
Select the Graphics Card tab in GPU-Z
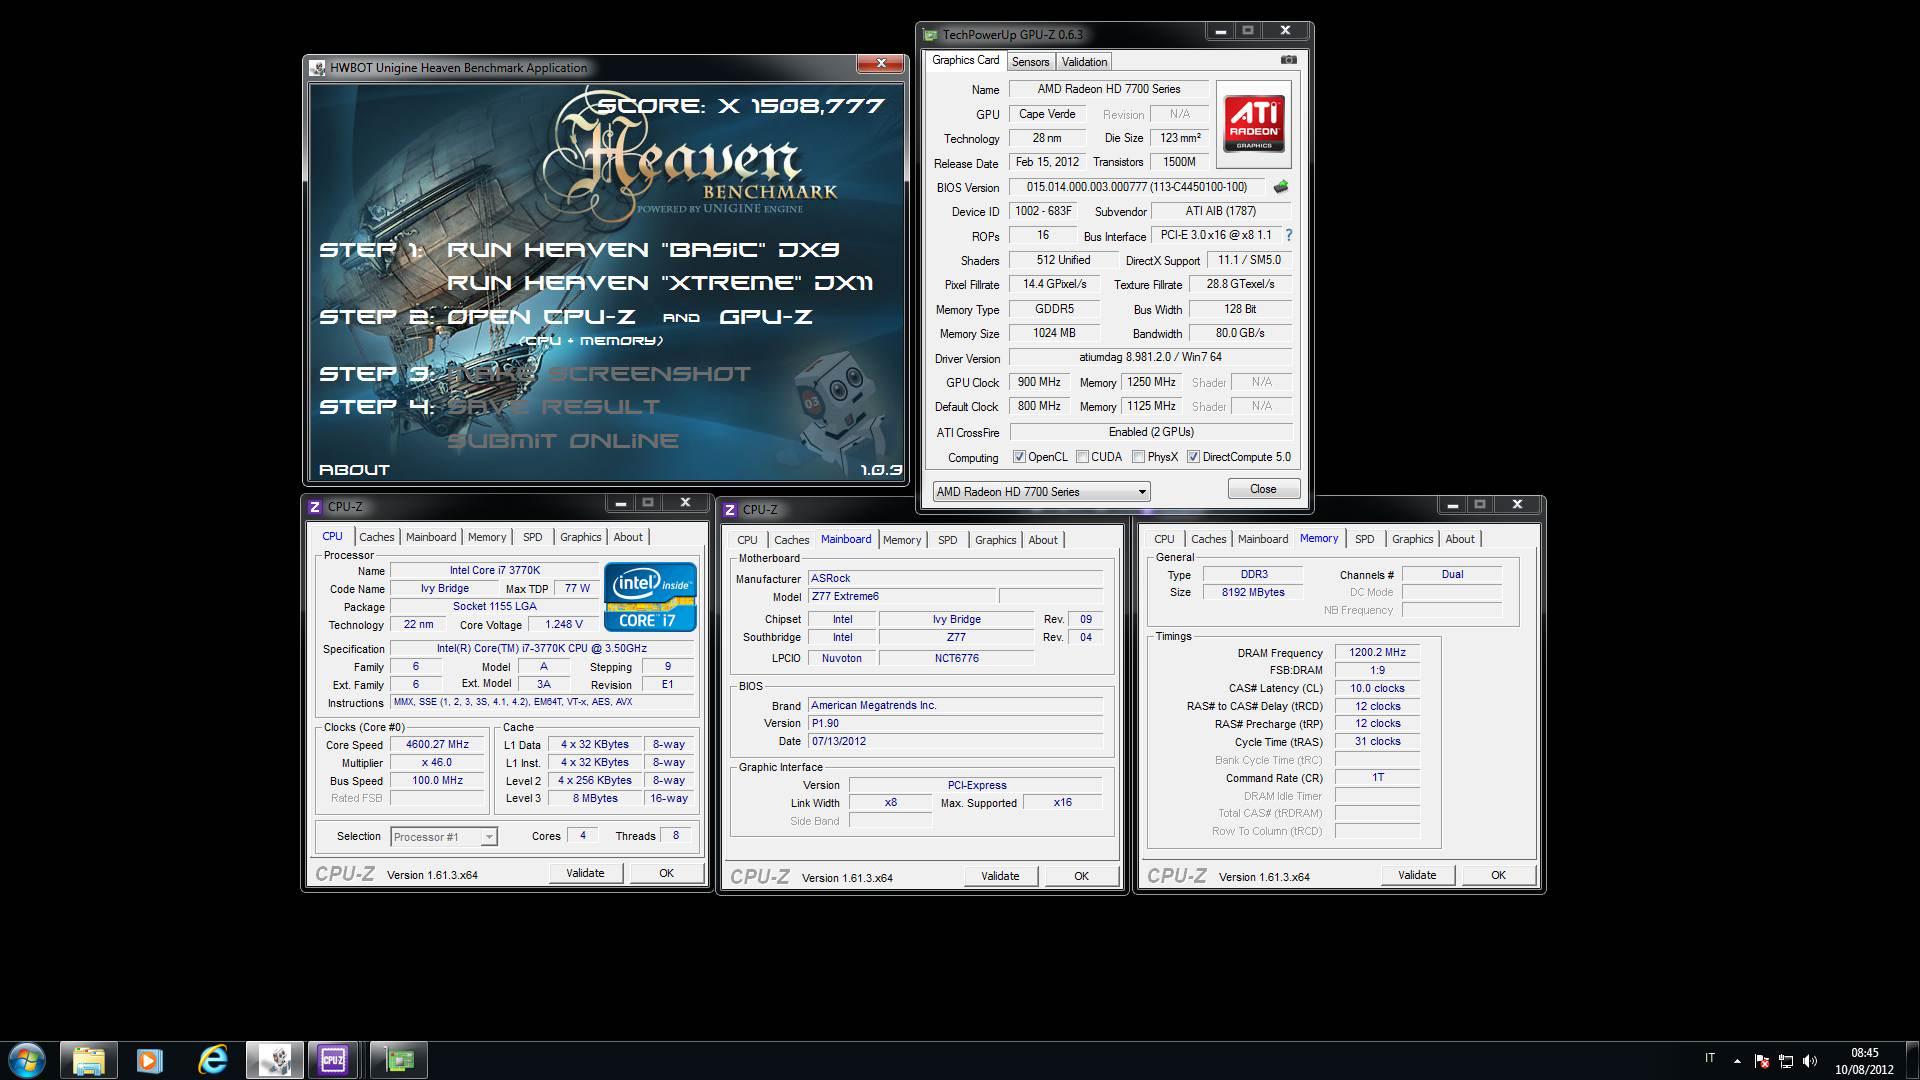[x=965, y=60]
